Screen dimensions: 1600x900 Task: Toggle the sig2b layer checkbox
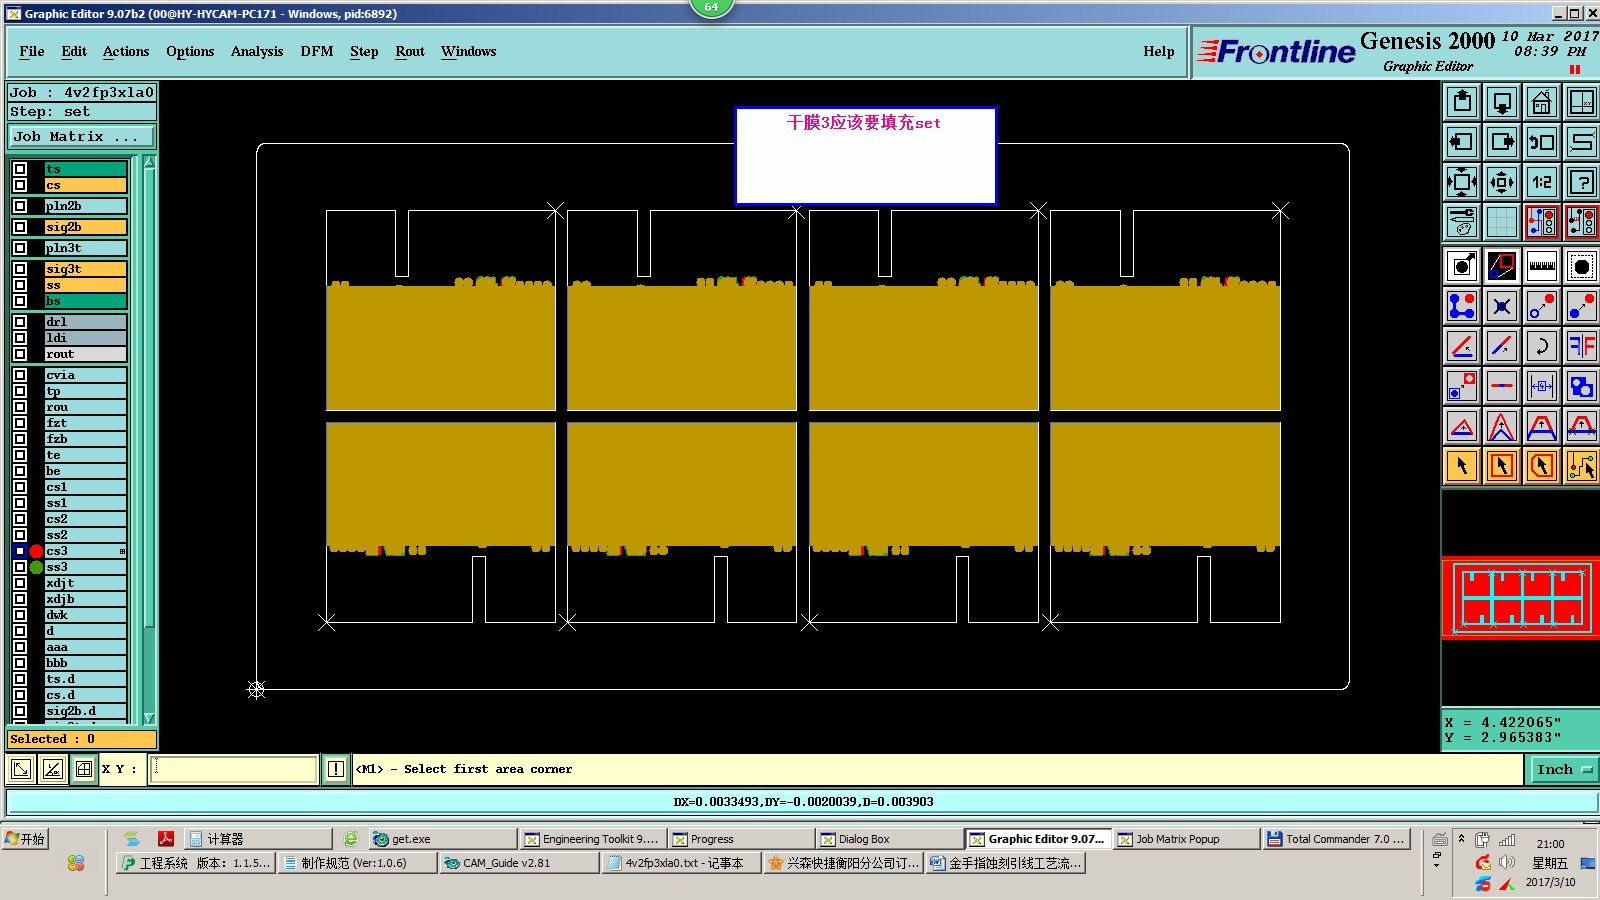(x=20, y=227)
